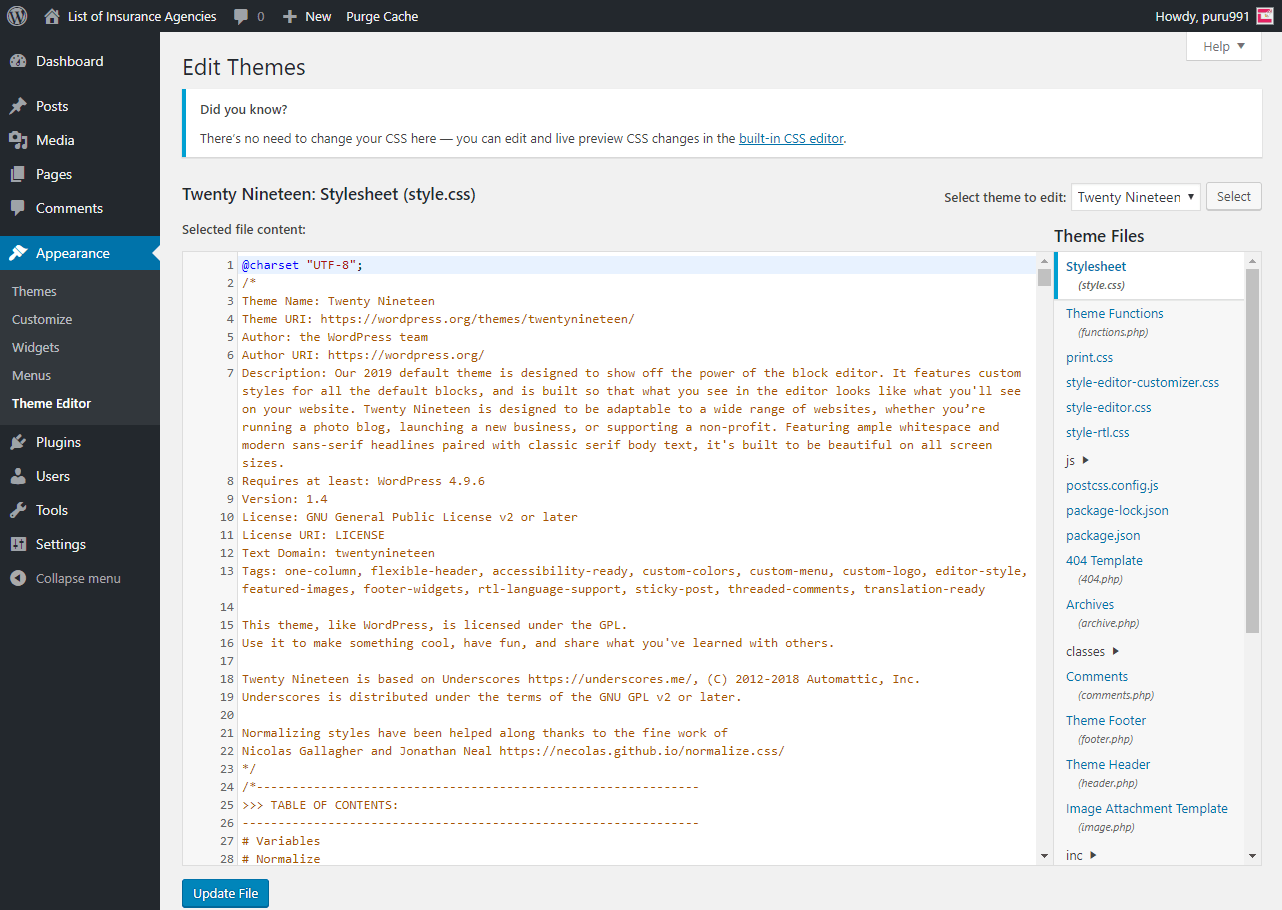Screen dimensions: 1282x910
Task: Click the New label in admin bar
Action: pos(318,16)
